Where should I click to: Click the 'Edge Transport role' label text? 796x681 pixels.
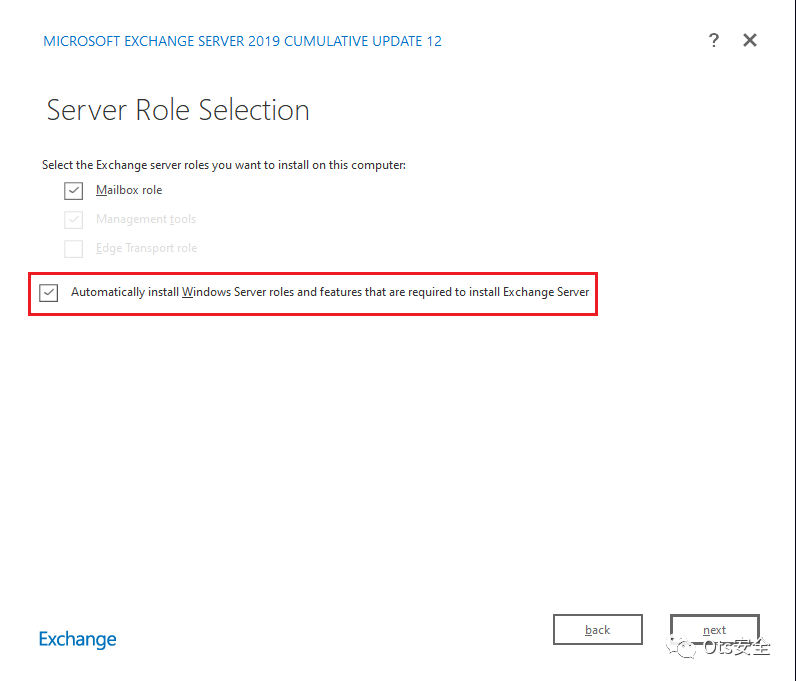[146, 248]
